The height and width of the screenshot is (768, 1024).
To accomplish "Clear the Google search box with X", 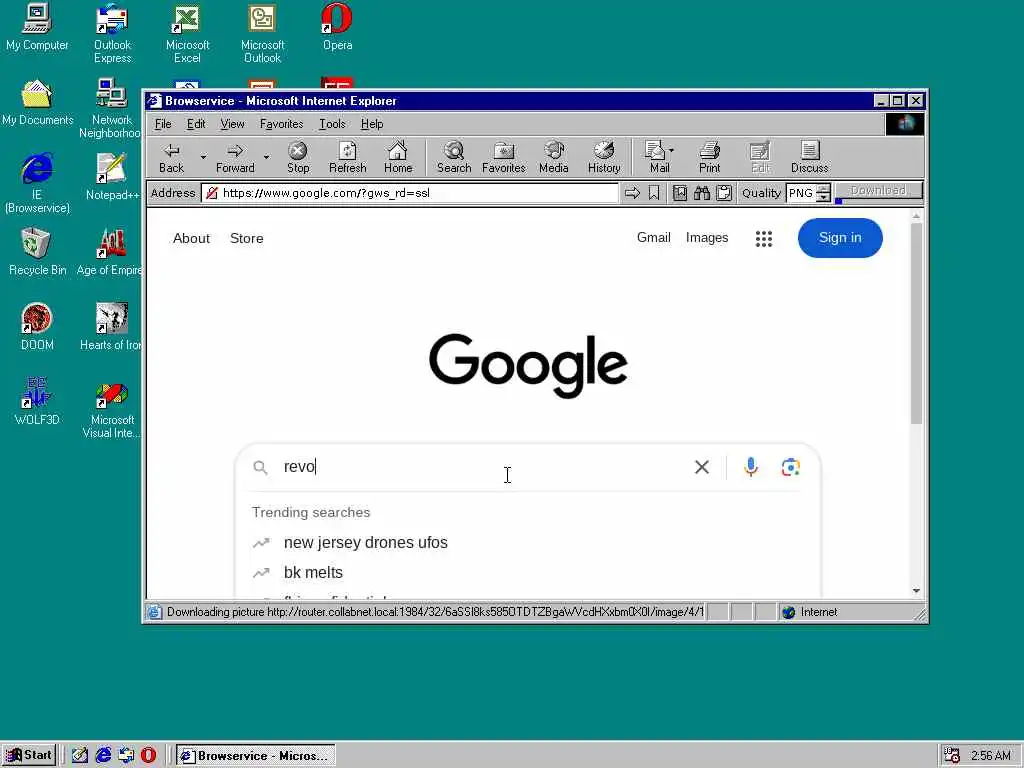I will pyautogui.click(x=702, y=467).
